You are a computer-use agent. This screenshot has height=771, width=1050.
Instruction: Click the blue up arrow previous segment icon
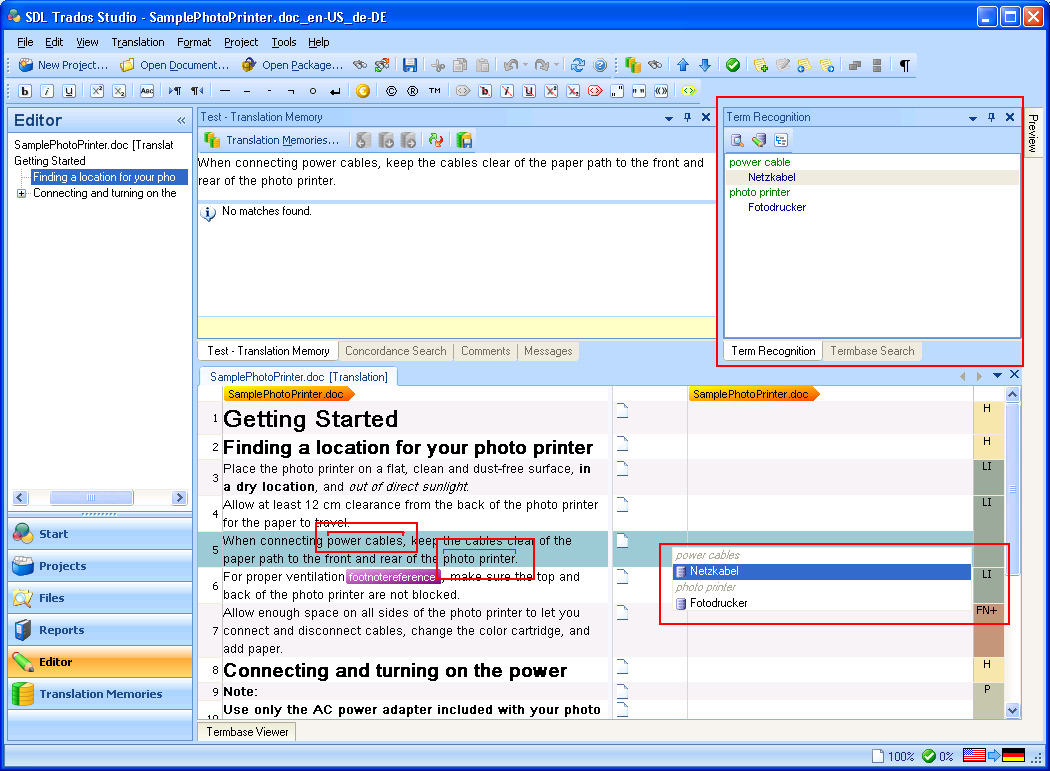[x=682, y=65]
